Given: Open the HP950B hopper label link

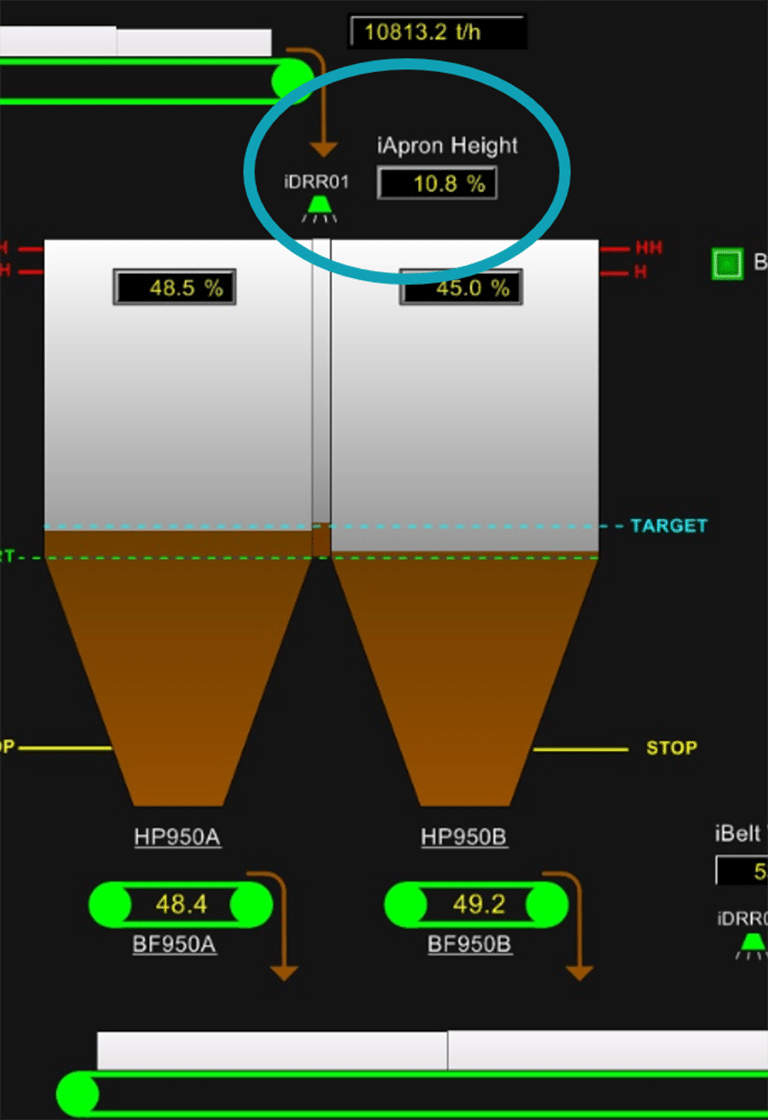Looking at the screenshot, I should click(x=464, y=837).
